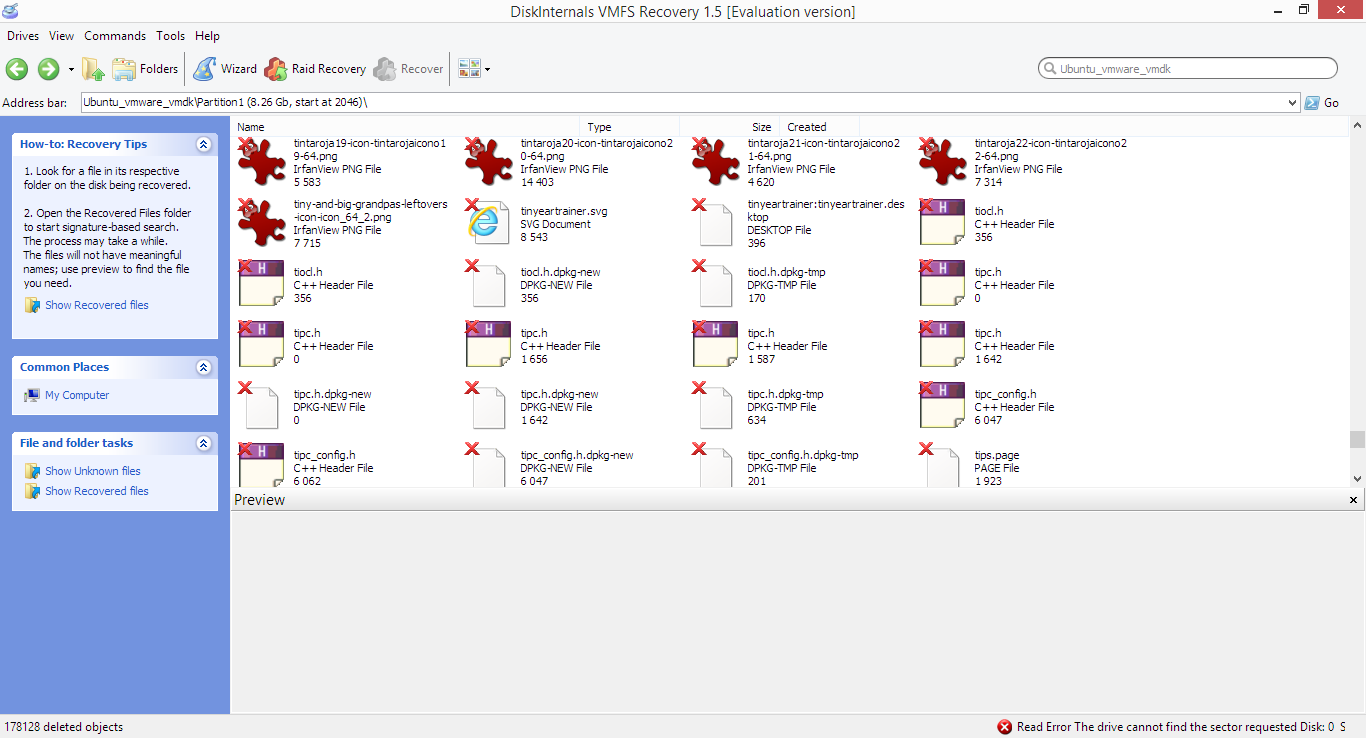1366x738 pixels.
Task: Expand the Address bar dropdown arrow
Action: pyautogui.click(x=1294, y=103)
